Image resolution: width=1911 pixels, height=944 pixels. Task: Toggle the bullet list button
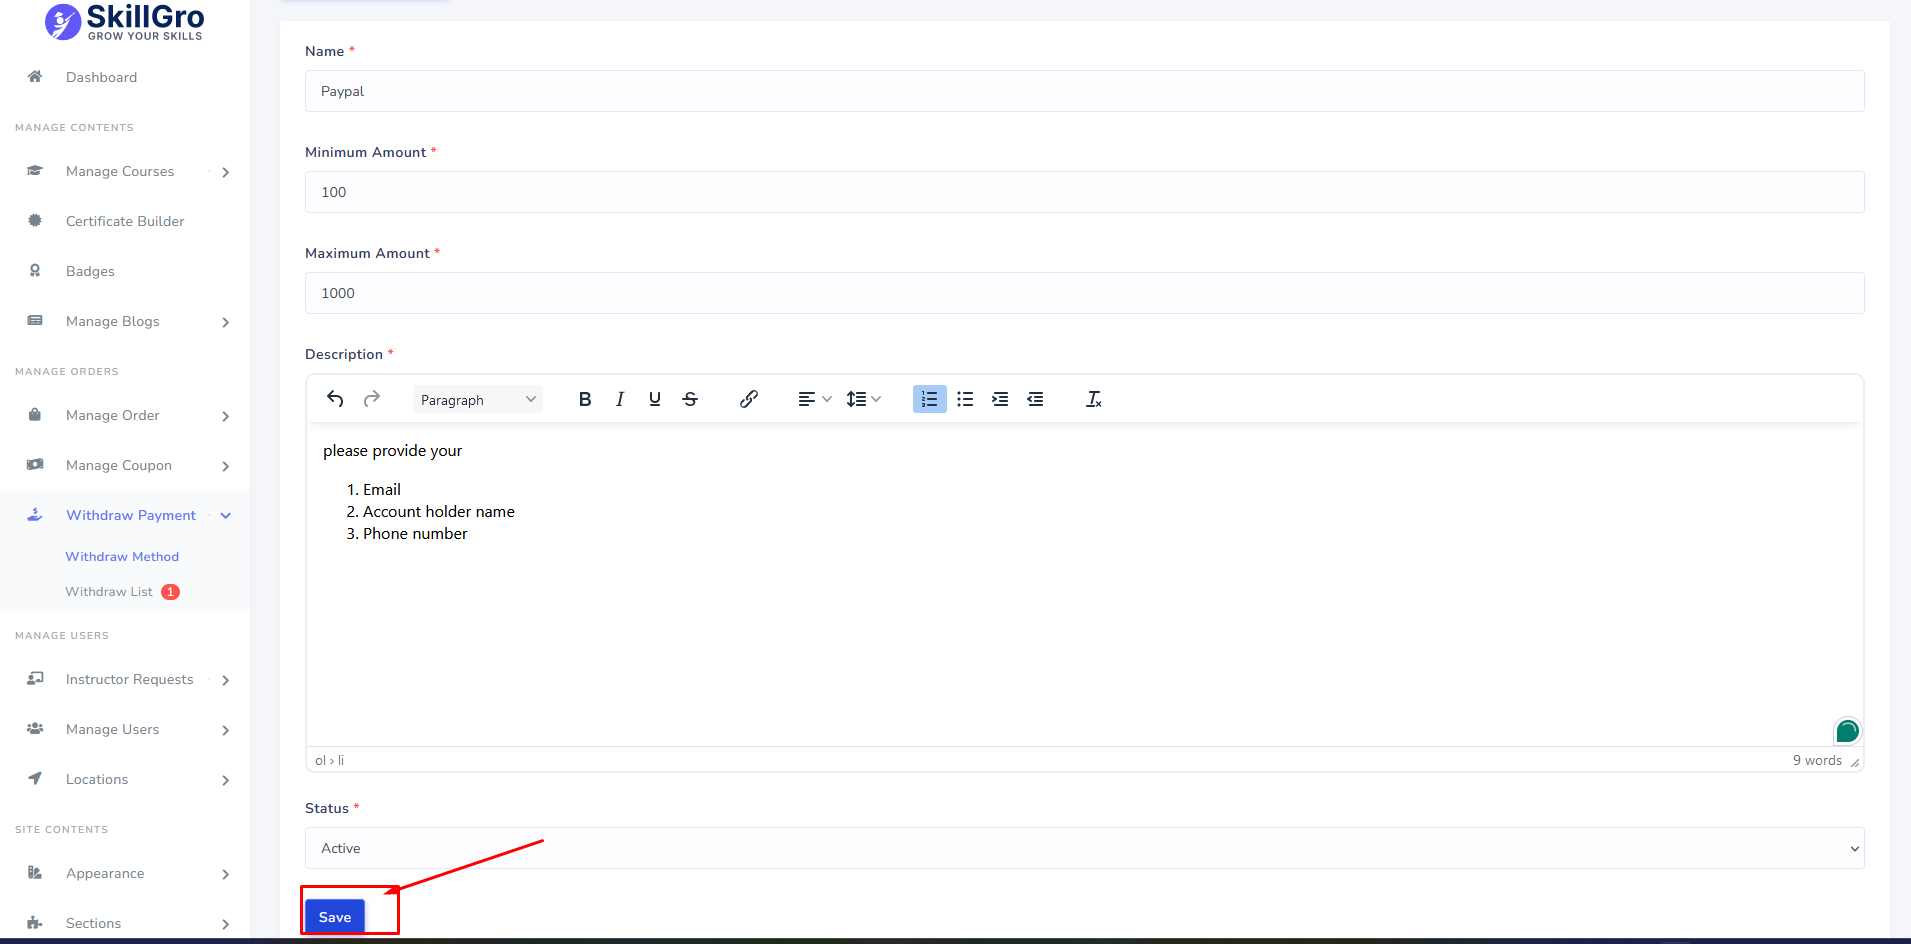pos(965,399)
